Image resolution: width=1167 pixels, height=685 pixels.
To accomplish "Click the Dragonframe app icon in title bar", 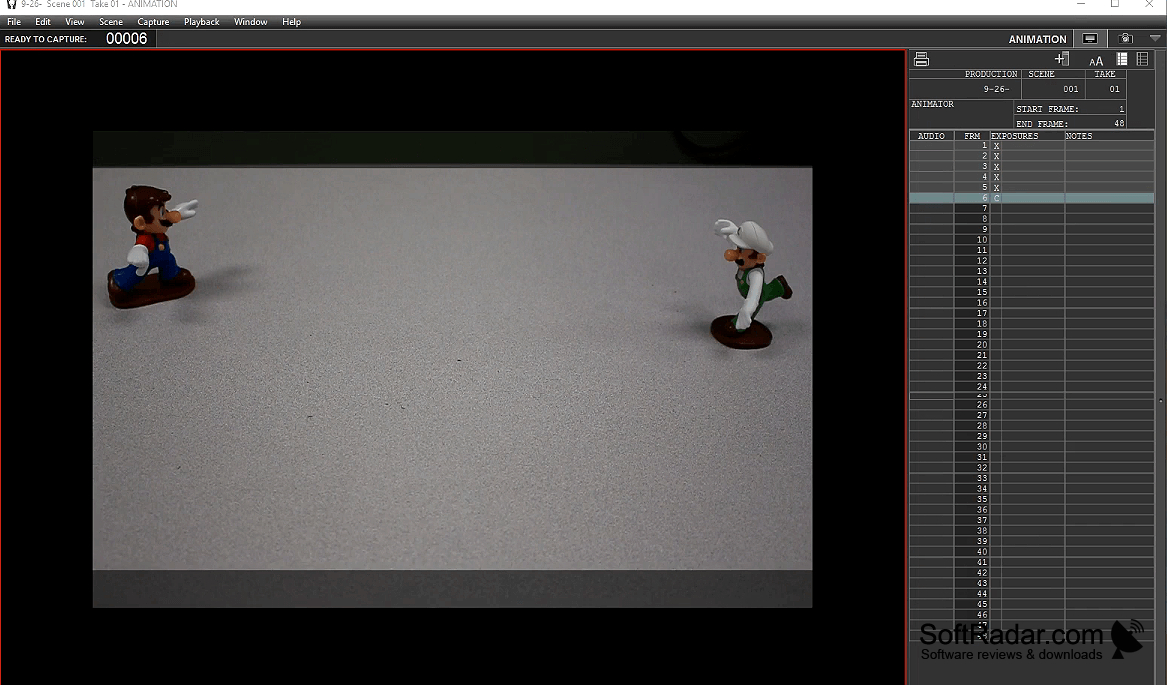I will point(10,4).
